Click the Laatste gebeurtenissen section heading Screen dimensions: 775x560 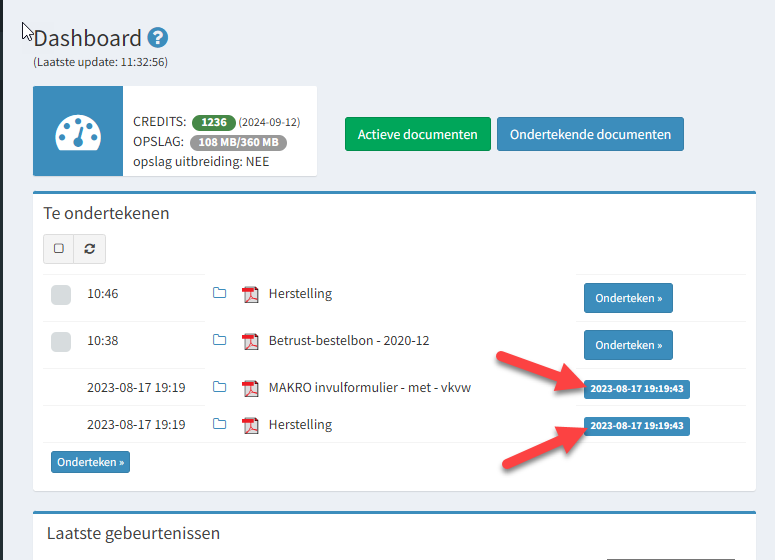coord(133,533)
